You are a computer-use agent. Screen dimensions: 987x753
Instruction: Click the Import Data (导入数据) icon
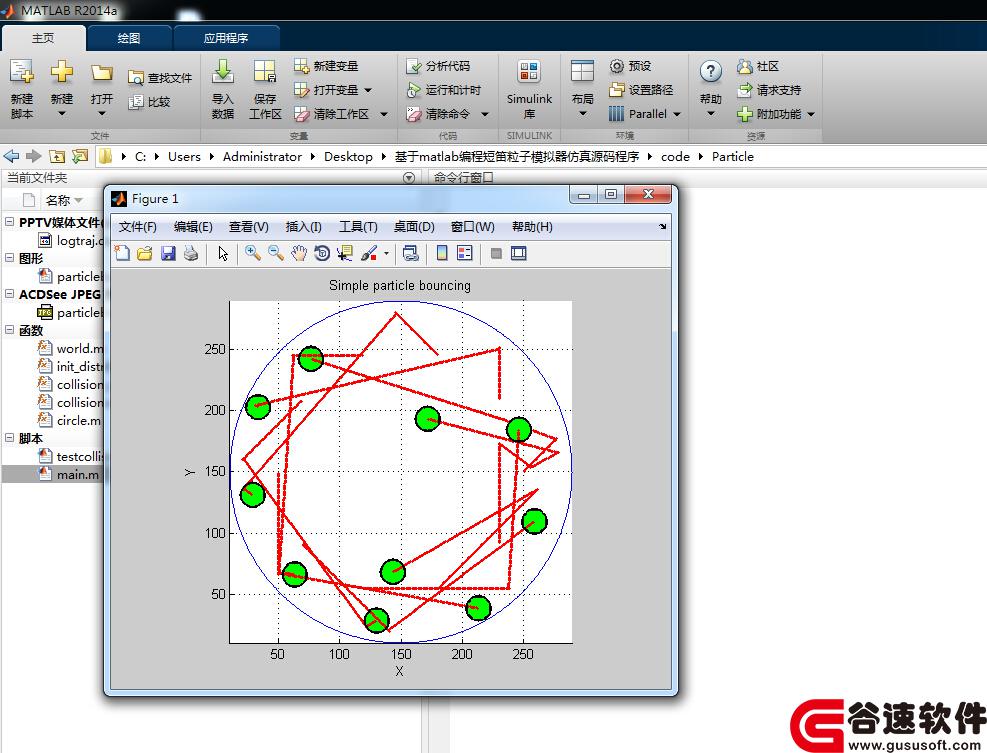[x=222, y=72]
